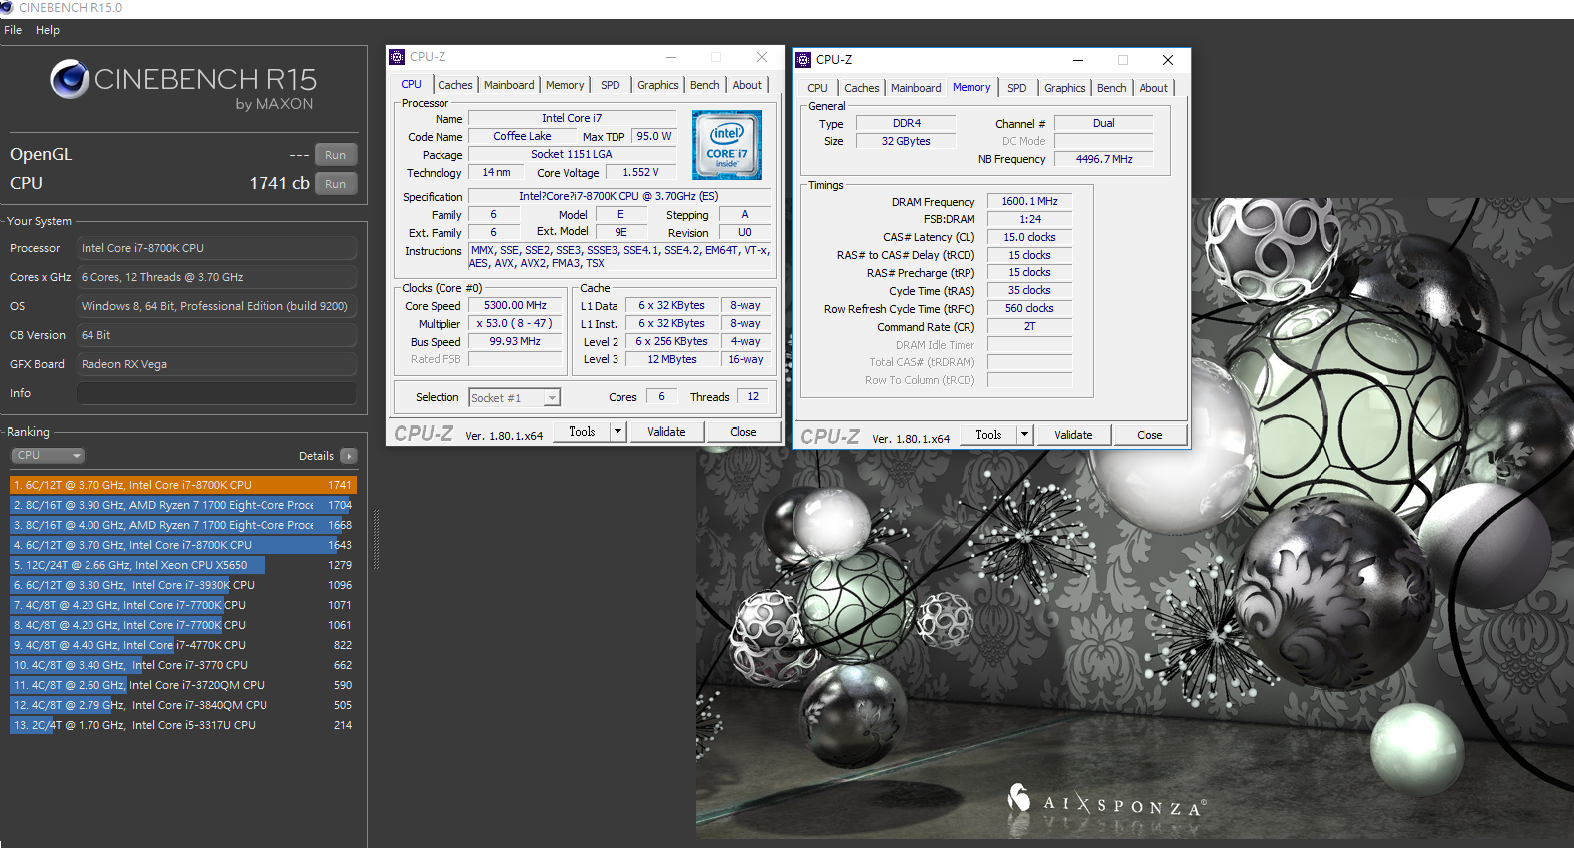Close the CPU-Z CPU window with X
Screen dimensions: 1574x848
coord(762,57)
